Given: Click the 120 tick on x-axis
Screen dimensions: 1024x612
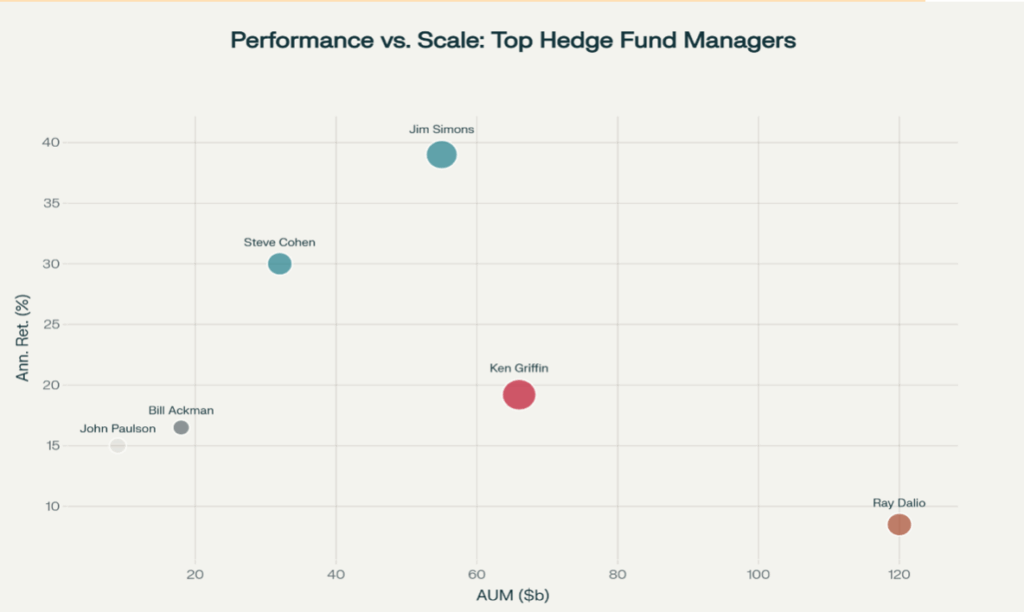Looking at the screenshot, I should pyautogui.click(x=899, y=574).
